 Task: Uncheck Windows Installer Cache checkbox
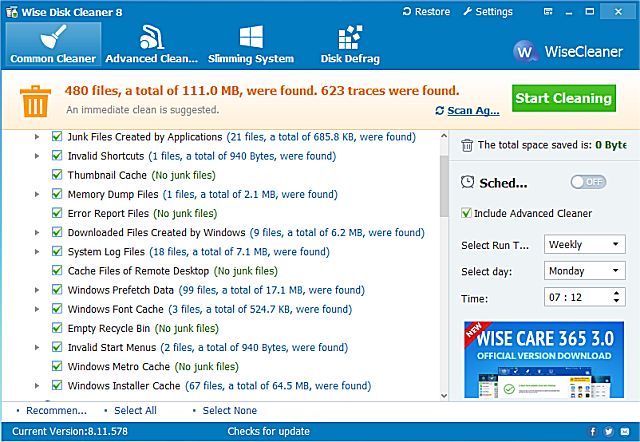click(x=57, y=385)
